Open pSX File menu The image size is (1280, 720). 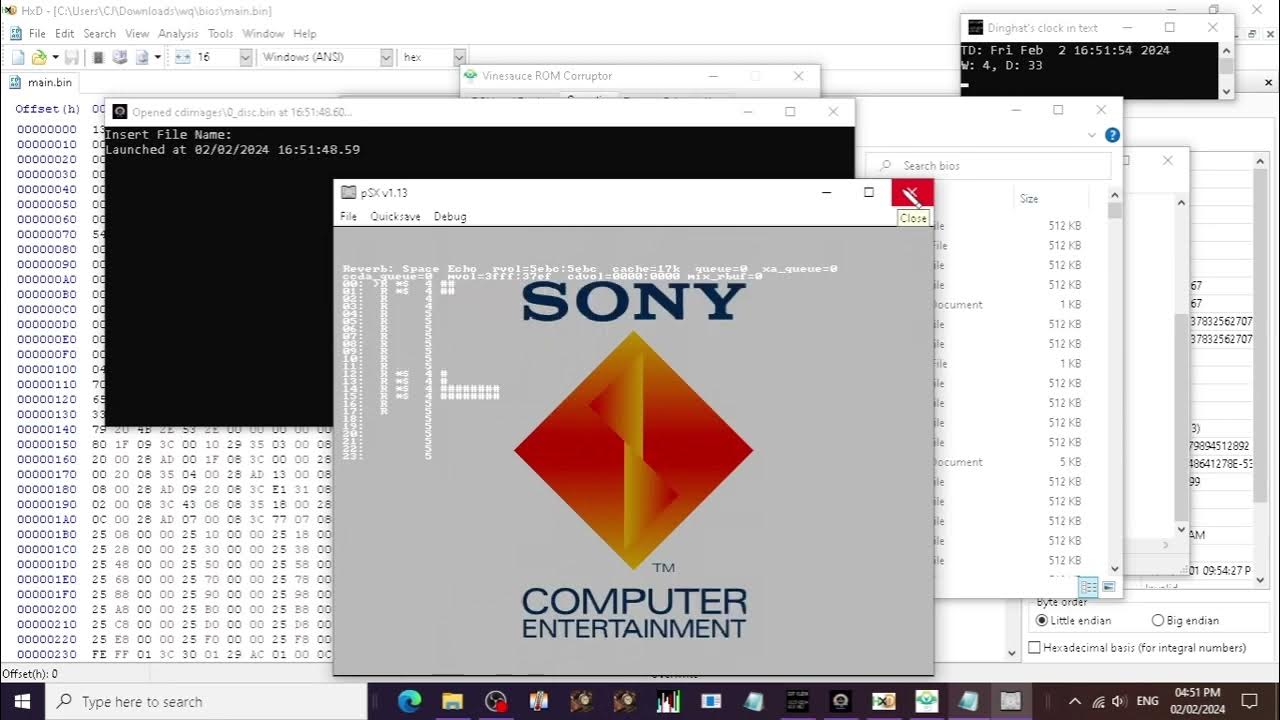point(348,216)
